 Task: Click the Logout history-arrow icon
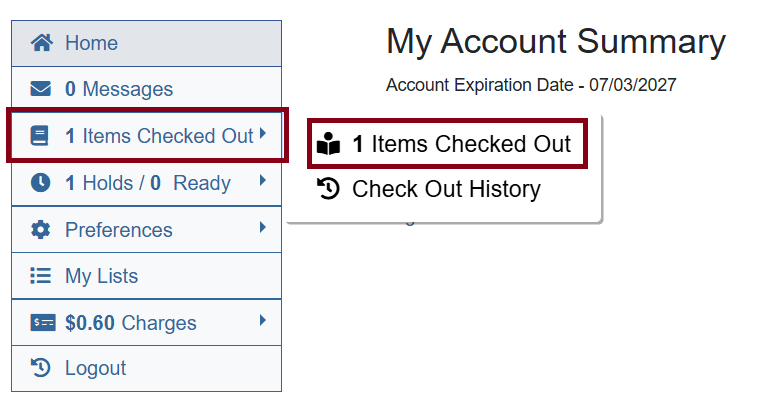coord(41,368)
